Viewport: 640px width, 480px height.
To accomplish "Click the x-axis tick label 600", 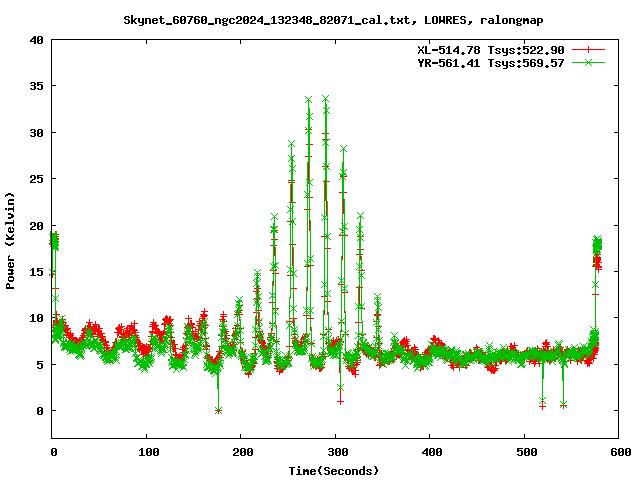I will point(621,452).
